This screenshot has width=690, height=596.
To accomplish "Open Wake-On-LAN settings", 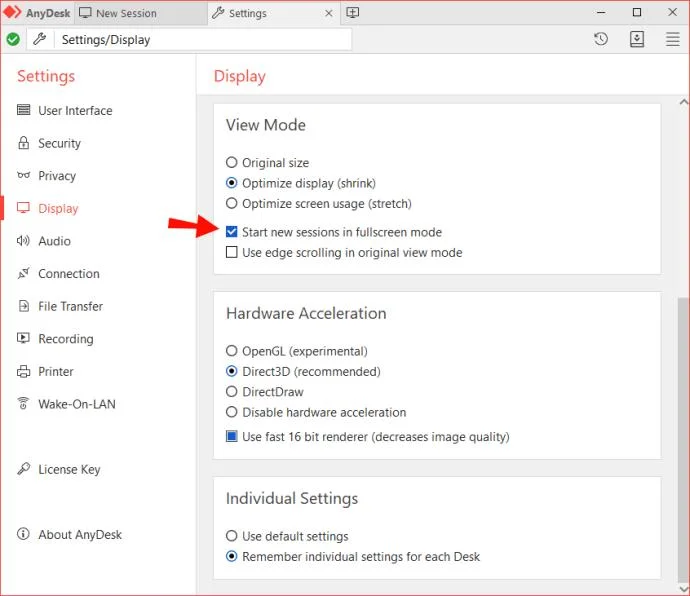I will [x=77, y=404].
